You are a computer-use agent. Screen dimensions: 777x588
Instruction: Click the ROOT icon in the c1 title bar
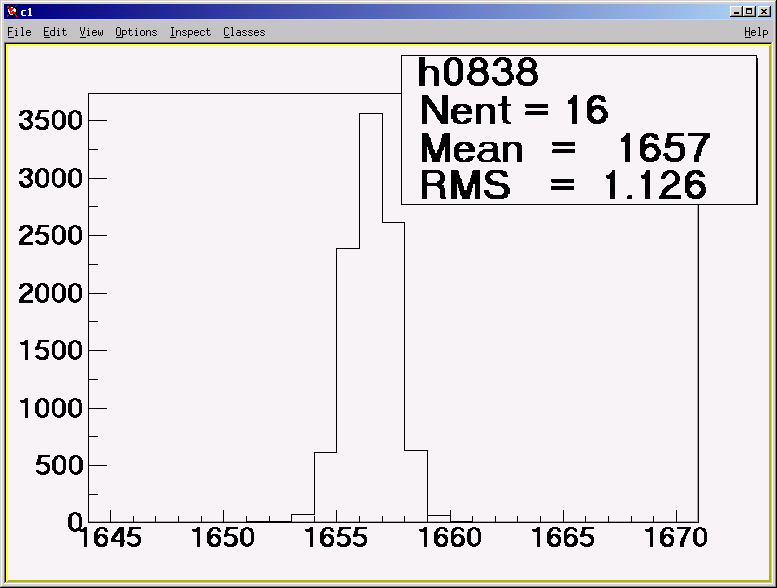(x=12, y=11)
